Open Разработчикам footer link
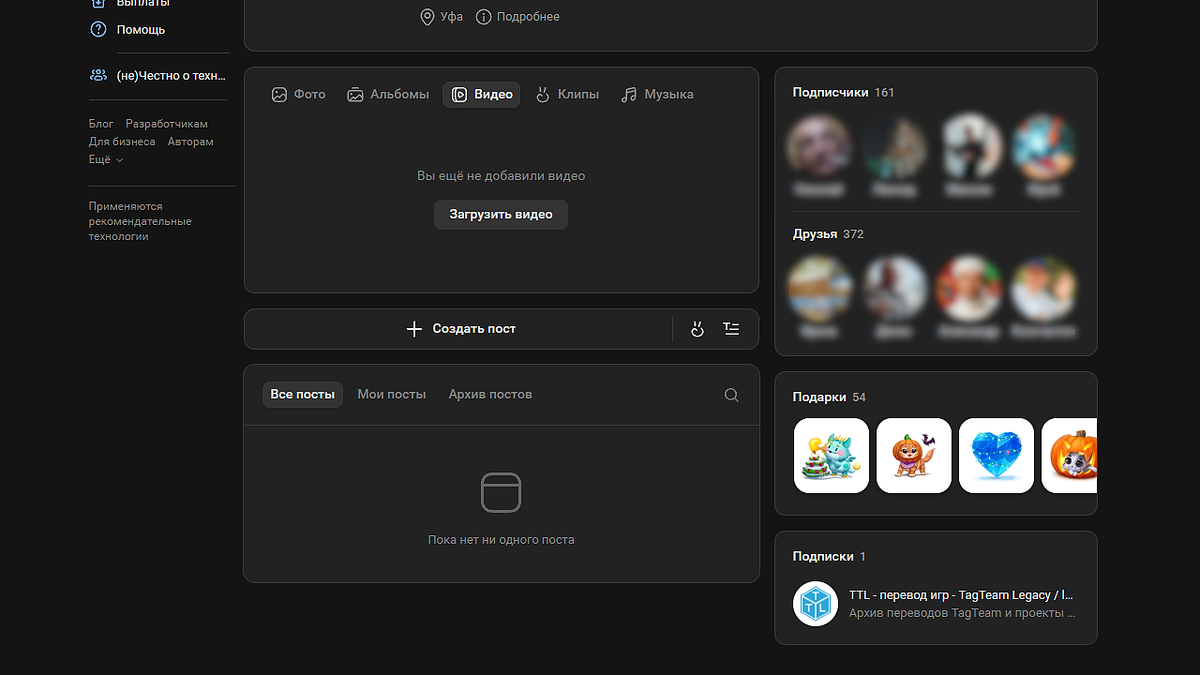The height and width of the screenshot is (675, 1200). click(167, 124)
